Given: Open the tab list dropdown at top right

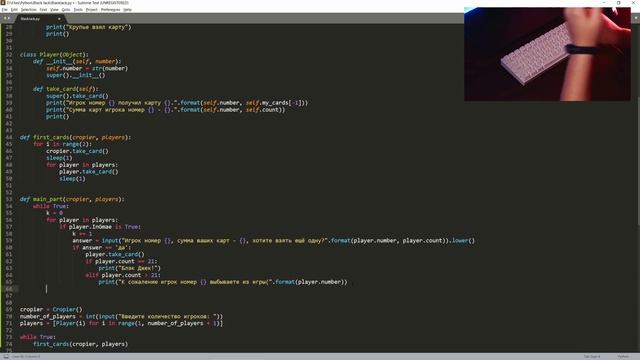Looking at the screenshot, I should [636, 18].
